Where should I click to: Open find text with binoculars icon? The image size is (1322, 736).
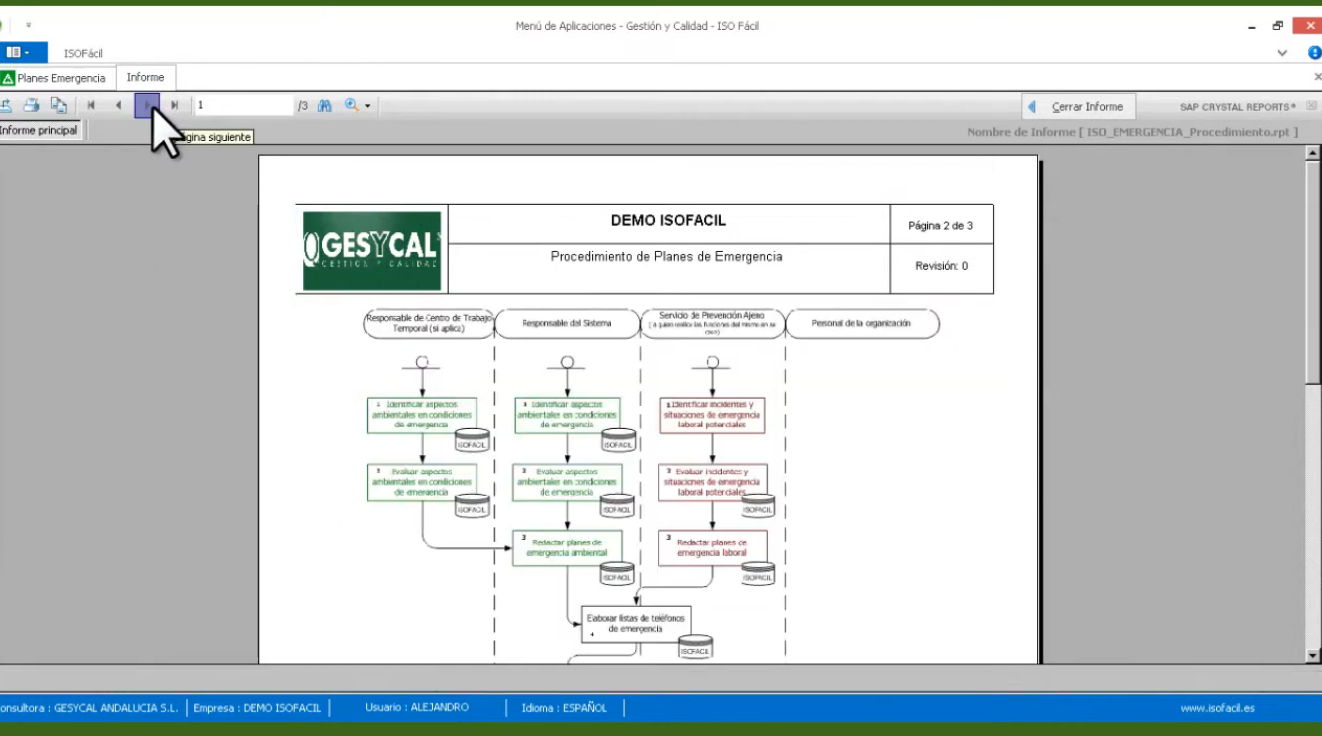click(325, 105)
